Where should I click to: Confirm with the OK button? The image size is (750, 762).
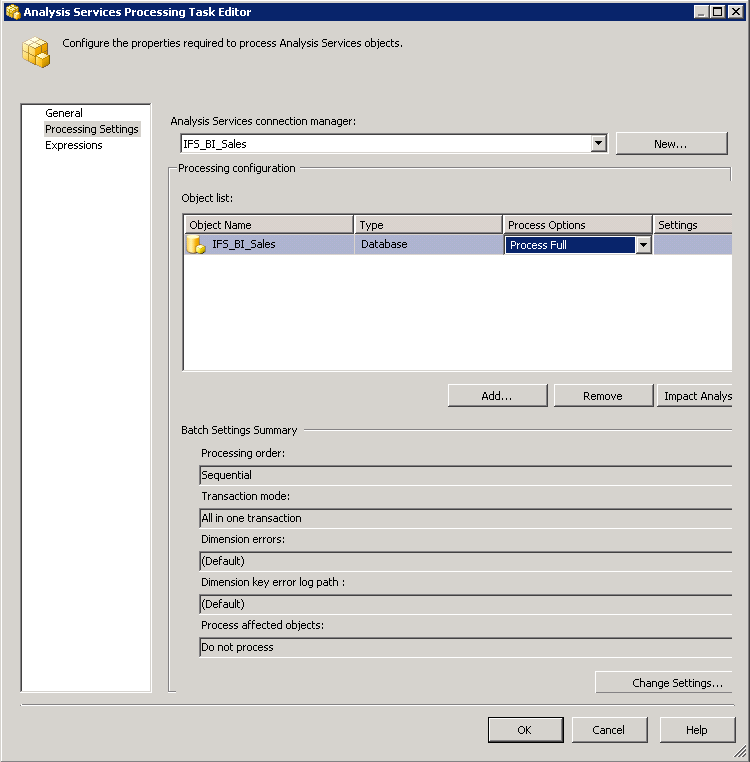coord(525,730)
